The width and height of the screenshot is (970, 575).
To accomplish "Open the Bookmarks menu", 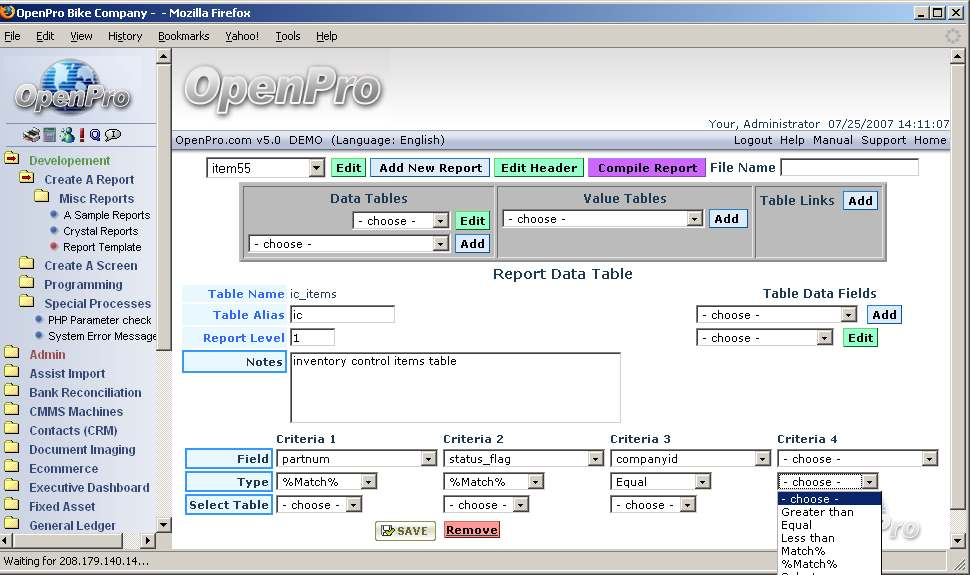I will coord(183,36).
